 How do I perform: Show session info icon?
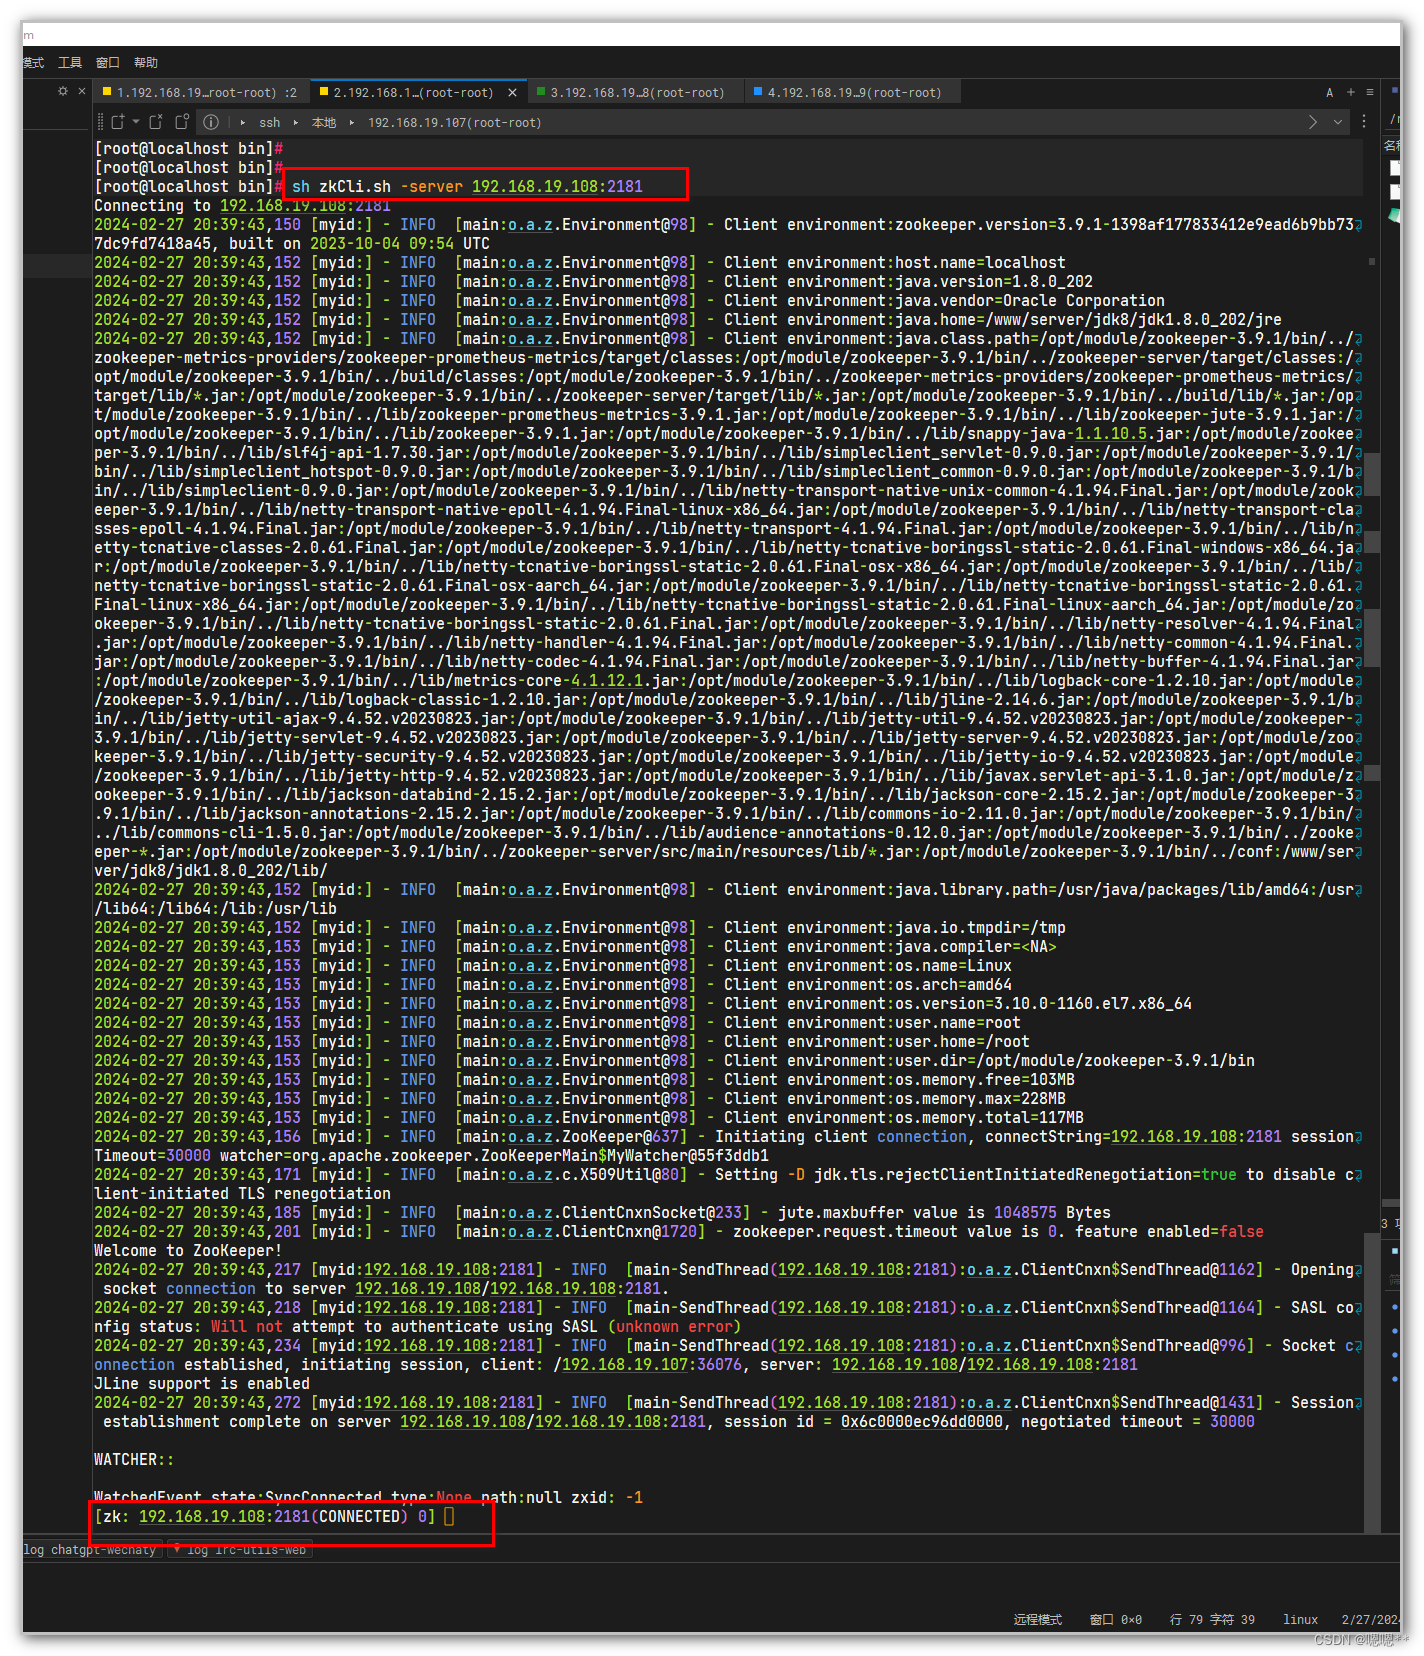click(x=211, y=122)
